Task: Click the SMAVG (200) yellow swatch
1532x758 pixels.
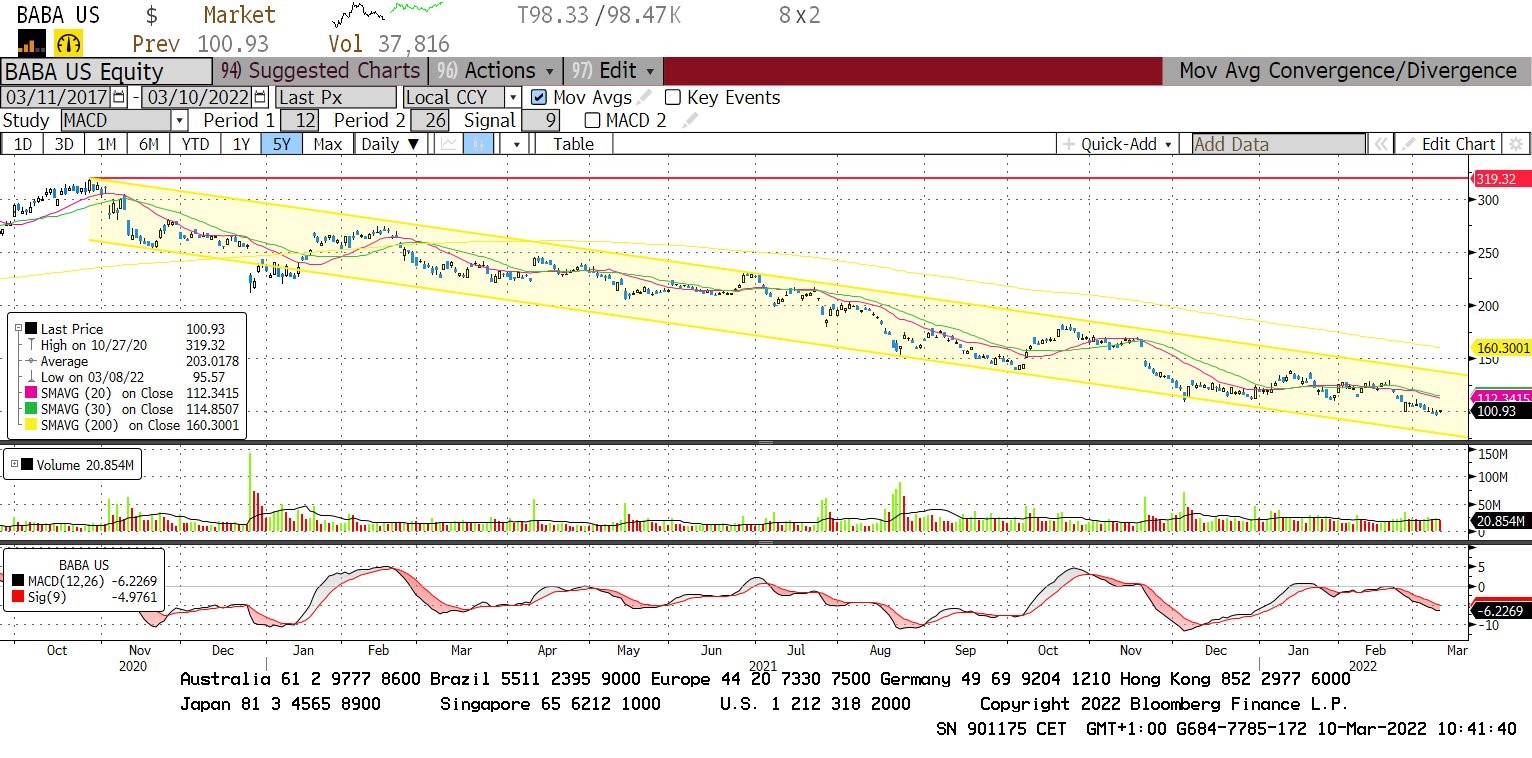Action: [31, 425]
